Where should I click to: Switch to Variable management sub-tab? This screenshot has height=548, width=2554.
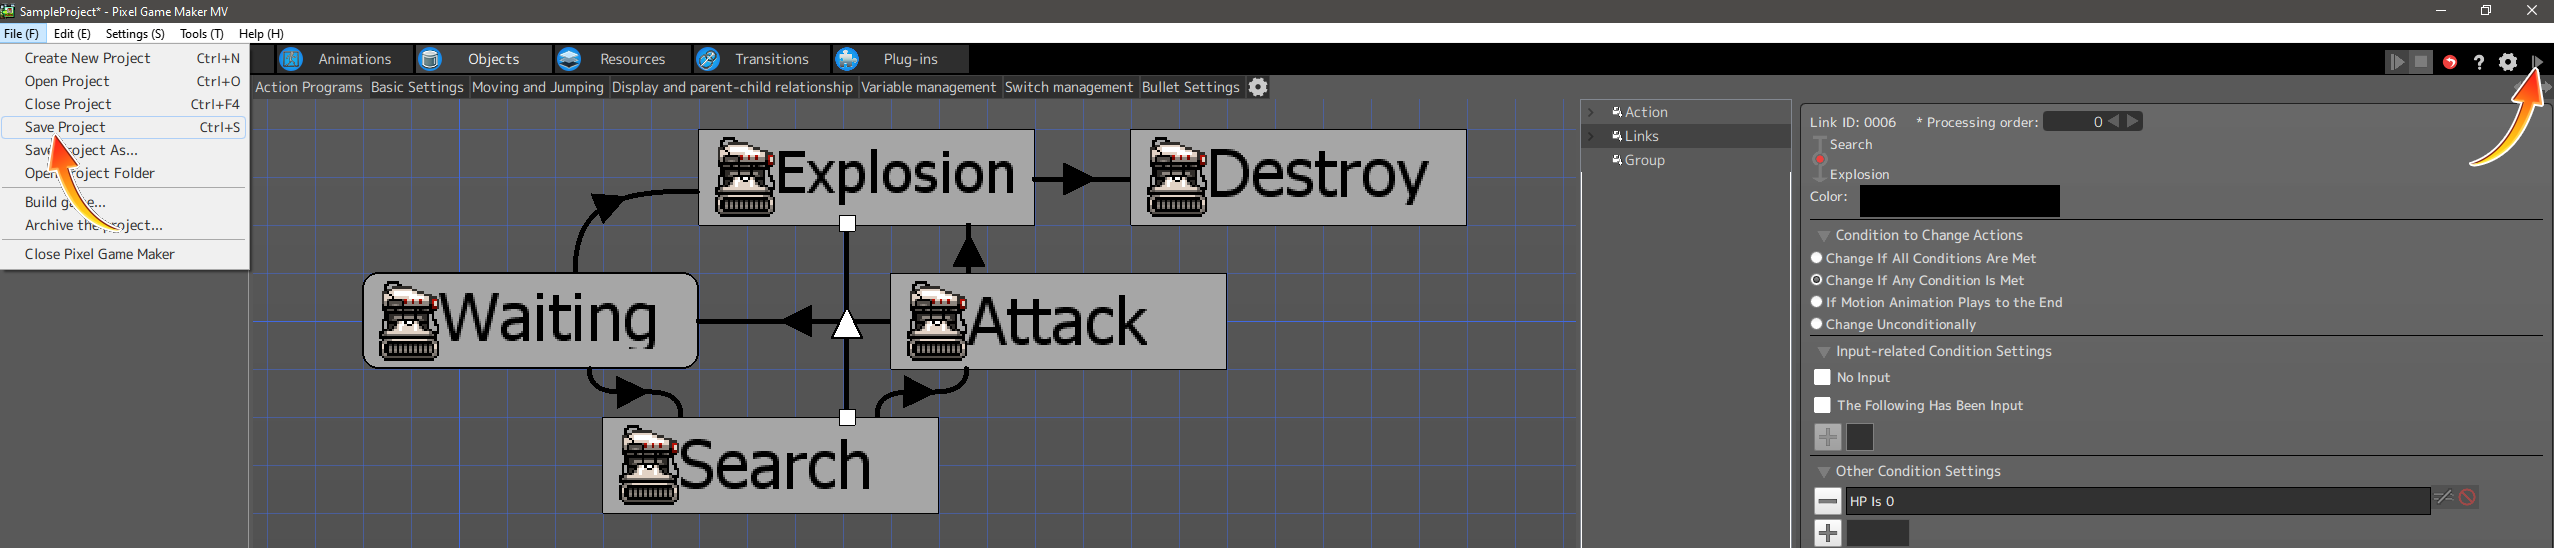pyautogui.click(x=928, y=87)
